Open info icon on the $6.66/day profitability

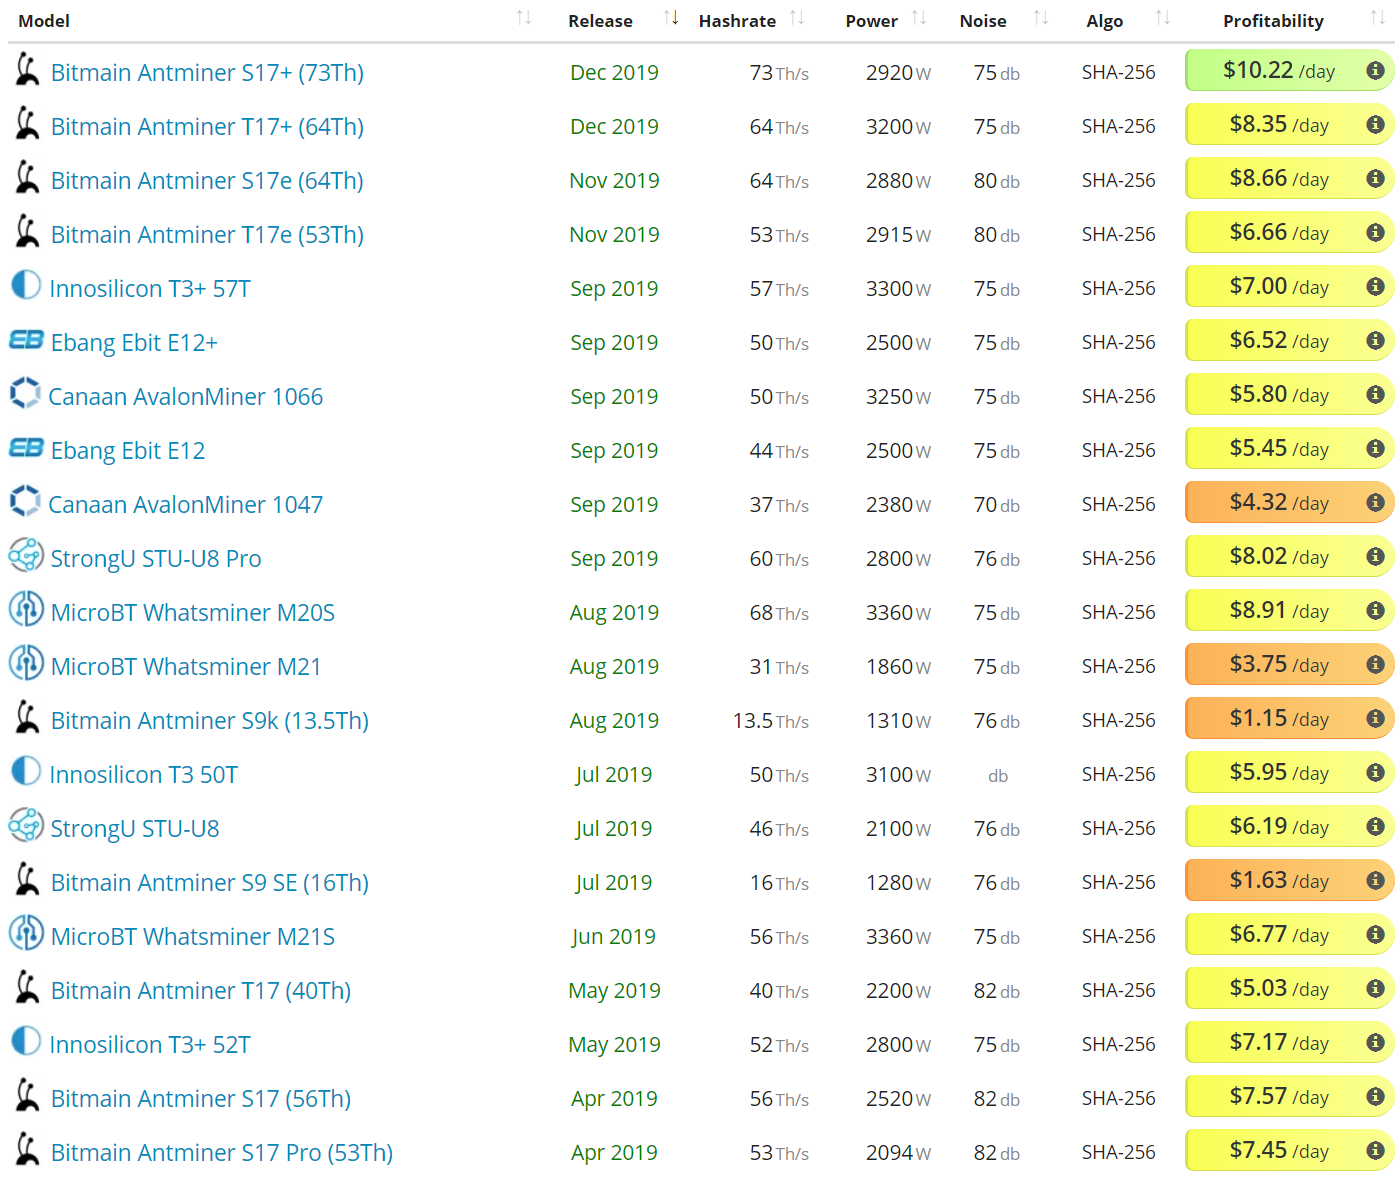point(1375,232)
